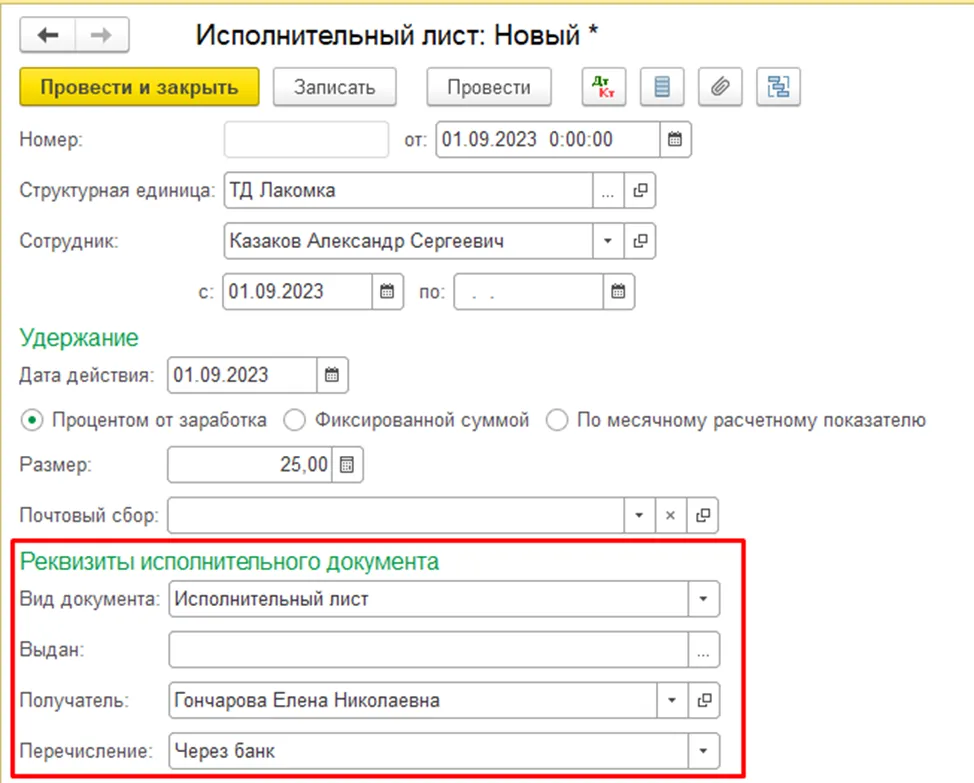
Task: Click the Удержание section heading
Action: pyautogui.click(x=79, y=338)
